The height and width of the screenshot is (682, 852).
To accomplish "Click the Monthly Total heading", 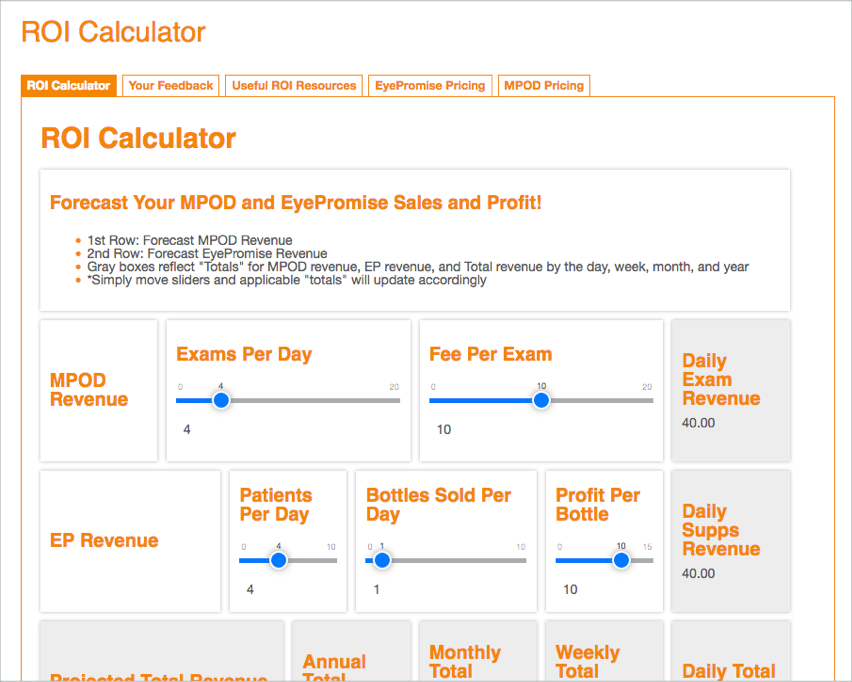I will coord(465,661).
